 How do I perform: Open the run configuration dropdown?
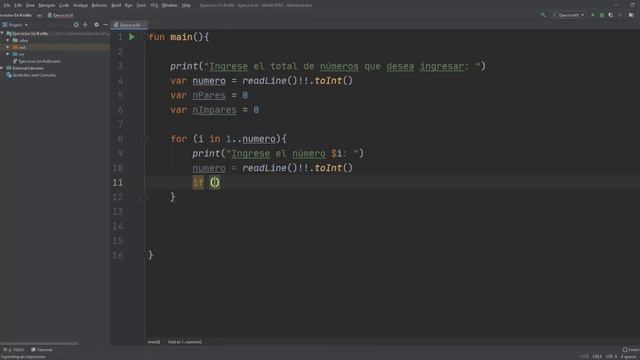tap(570, 15)
